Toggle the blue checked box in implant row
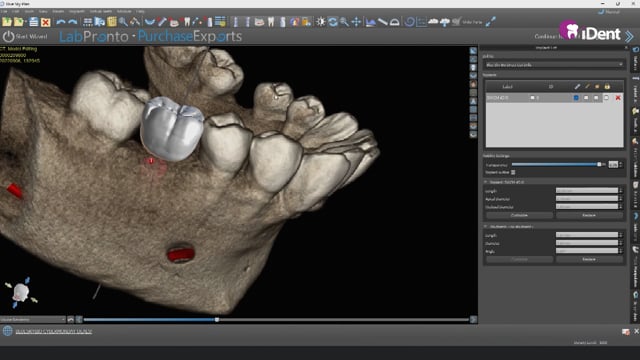The image size is (640, 360). tap(576, 98)
